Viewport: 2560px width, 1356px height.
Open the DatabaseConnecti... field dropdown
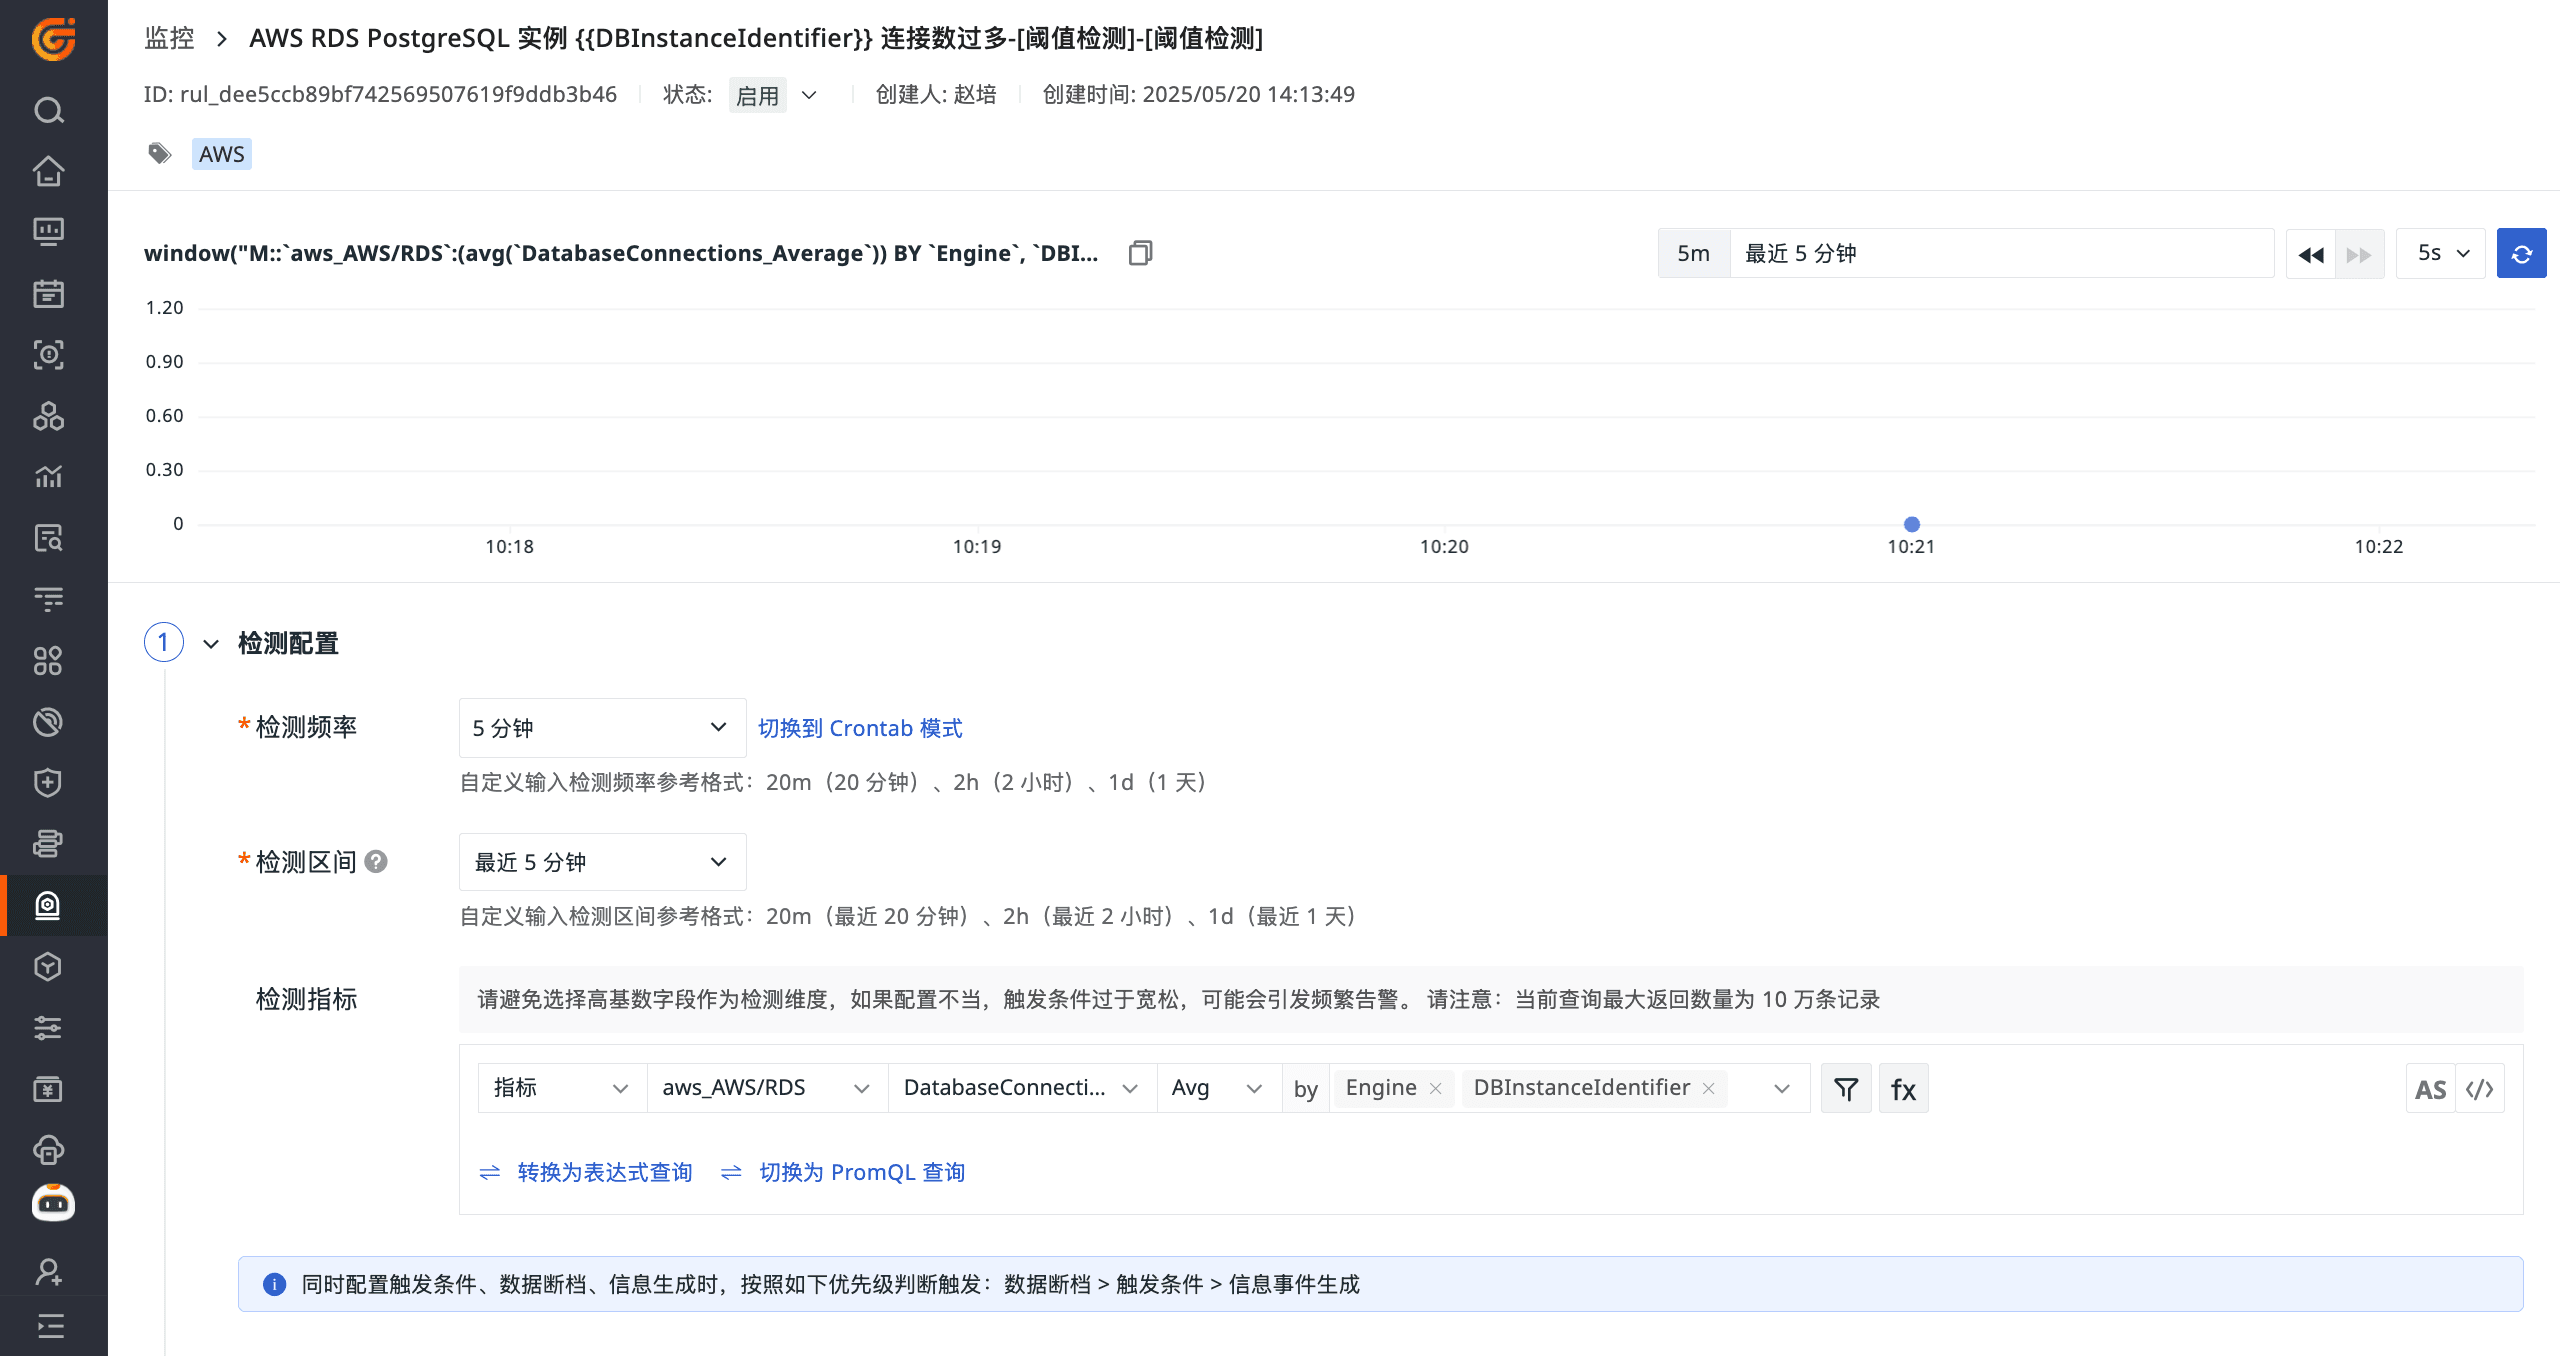1022,1088
